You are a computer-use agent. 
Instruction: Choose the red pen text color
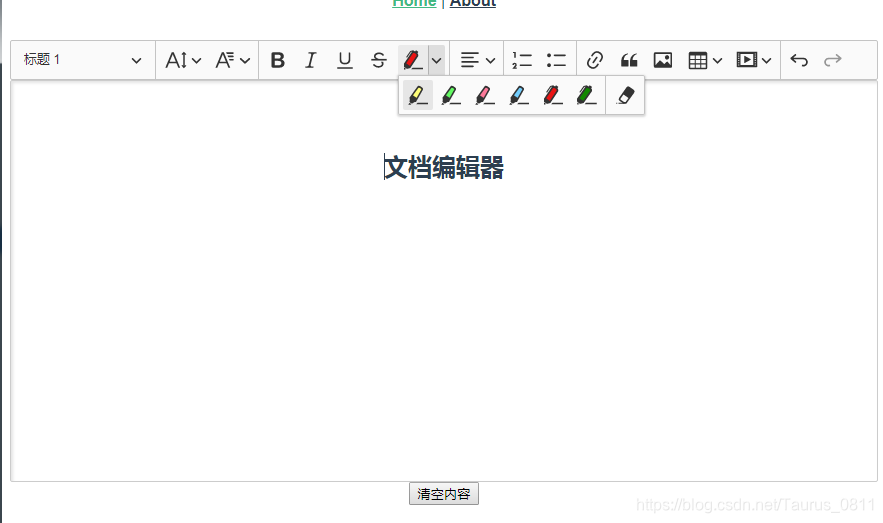tap(552, 95)
